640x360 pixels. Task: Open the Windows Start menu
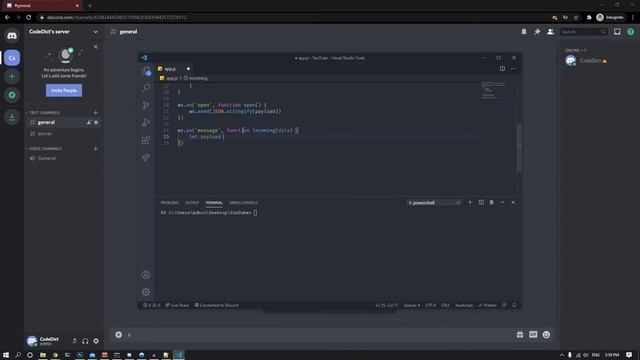point(6,355)
